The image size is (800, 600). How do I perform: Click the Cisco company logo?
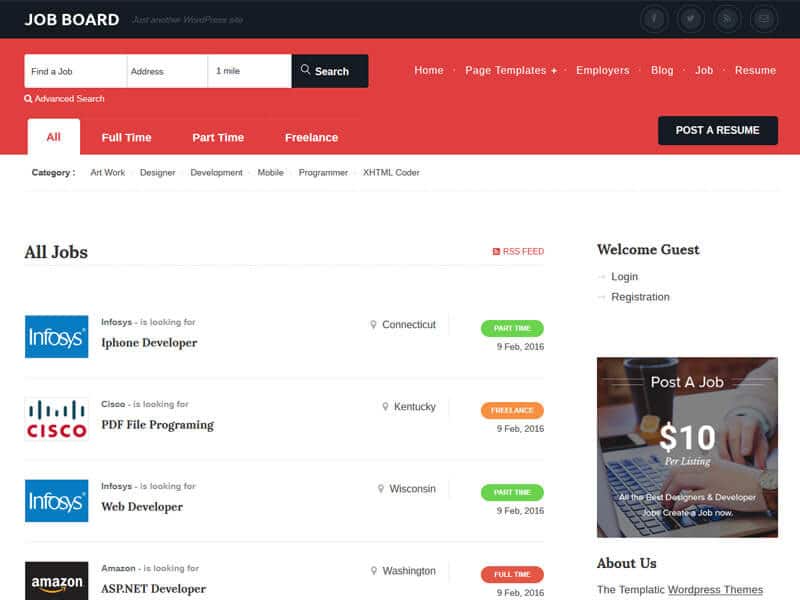56,419
